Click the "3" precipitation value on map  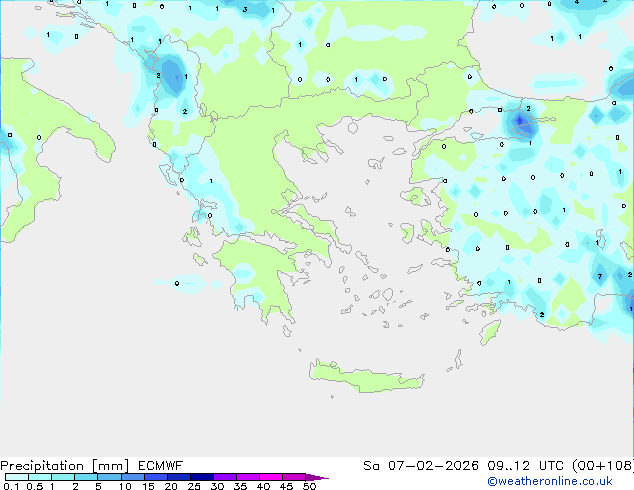tap(245, 9)
